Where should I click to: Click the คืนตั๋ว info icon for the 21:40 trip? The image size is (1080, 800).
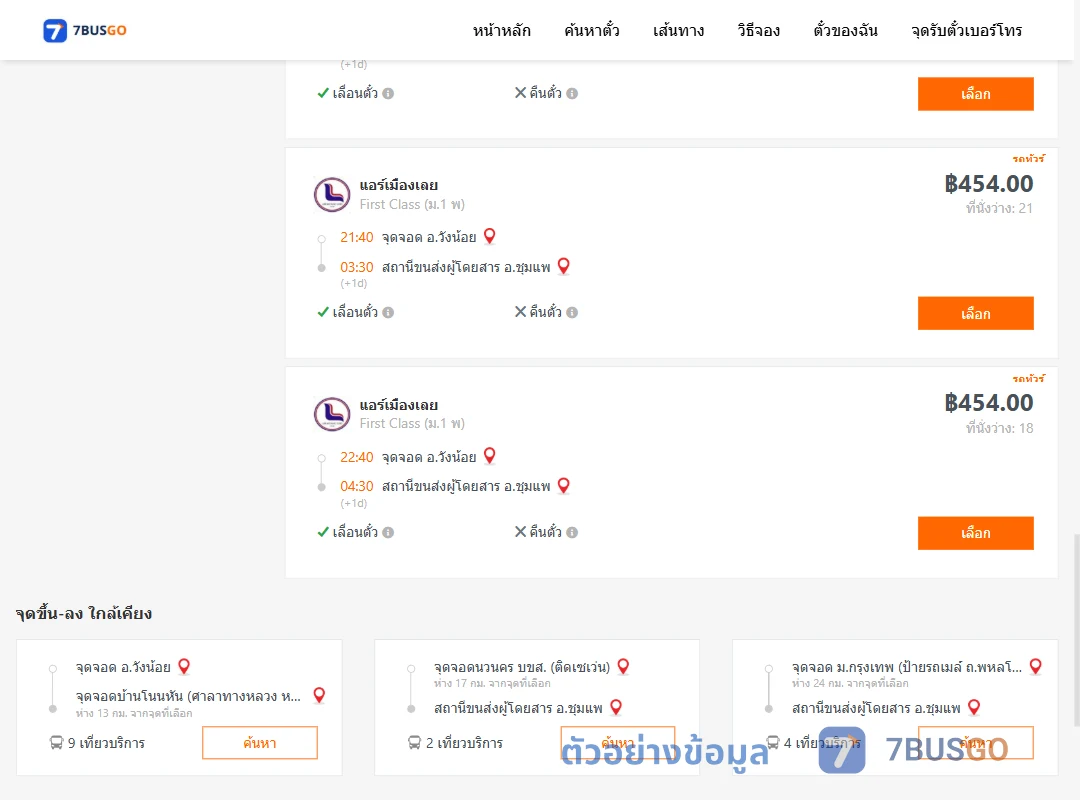click(x=572, y=312)
